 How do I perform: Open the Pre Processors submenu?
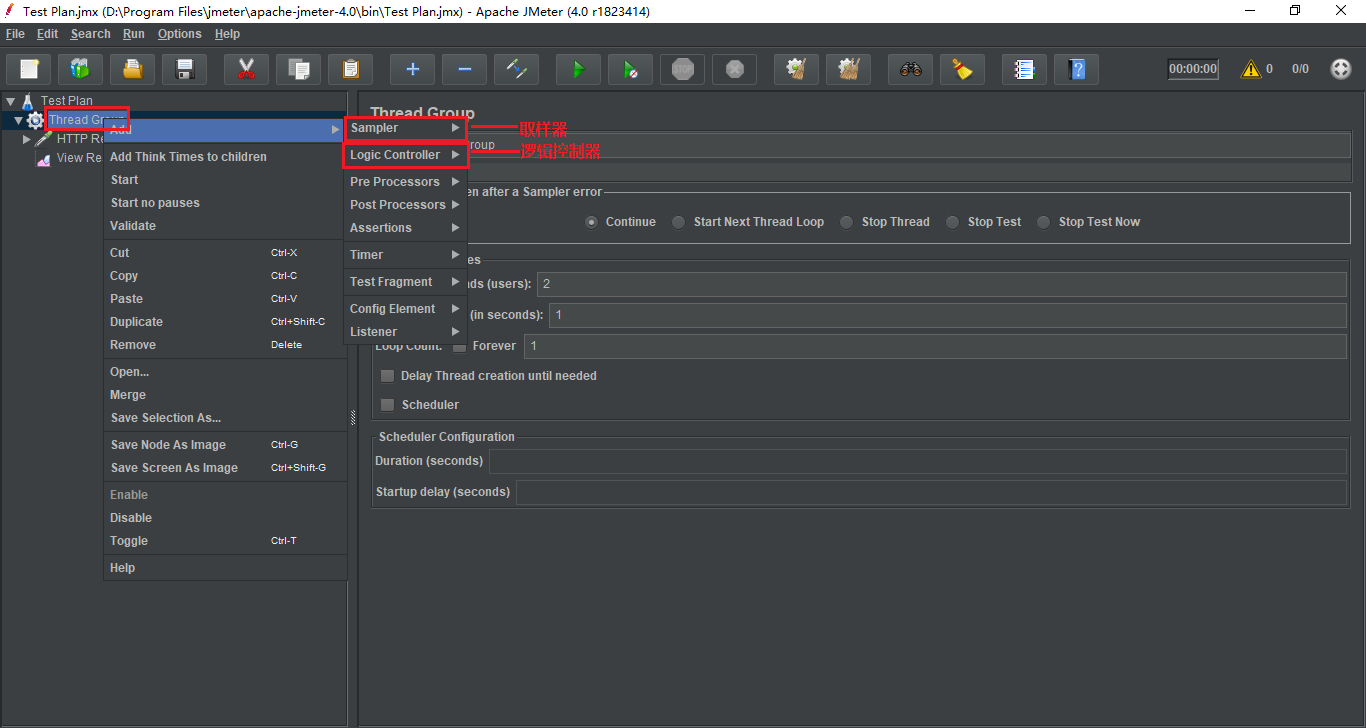coord(405,182)
